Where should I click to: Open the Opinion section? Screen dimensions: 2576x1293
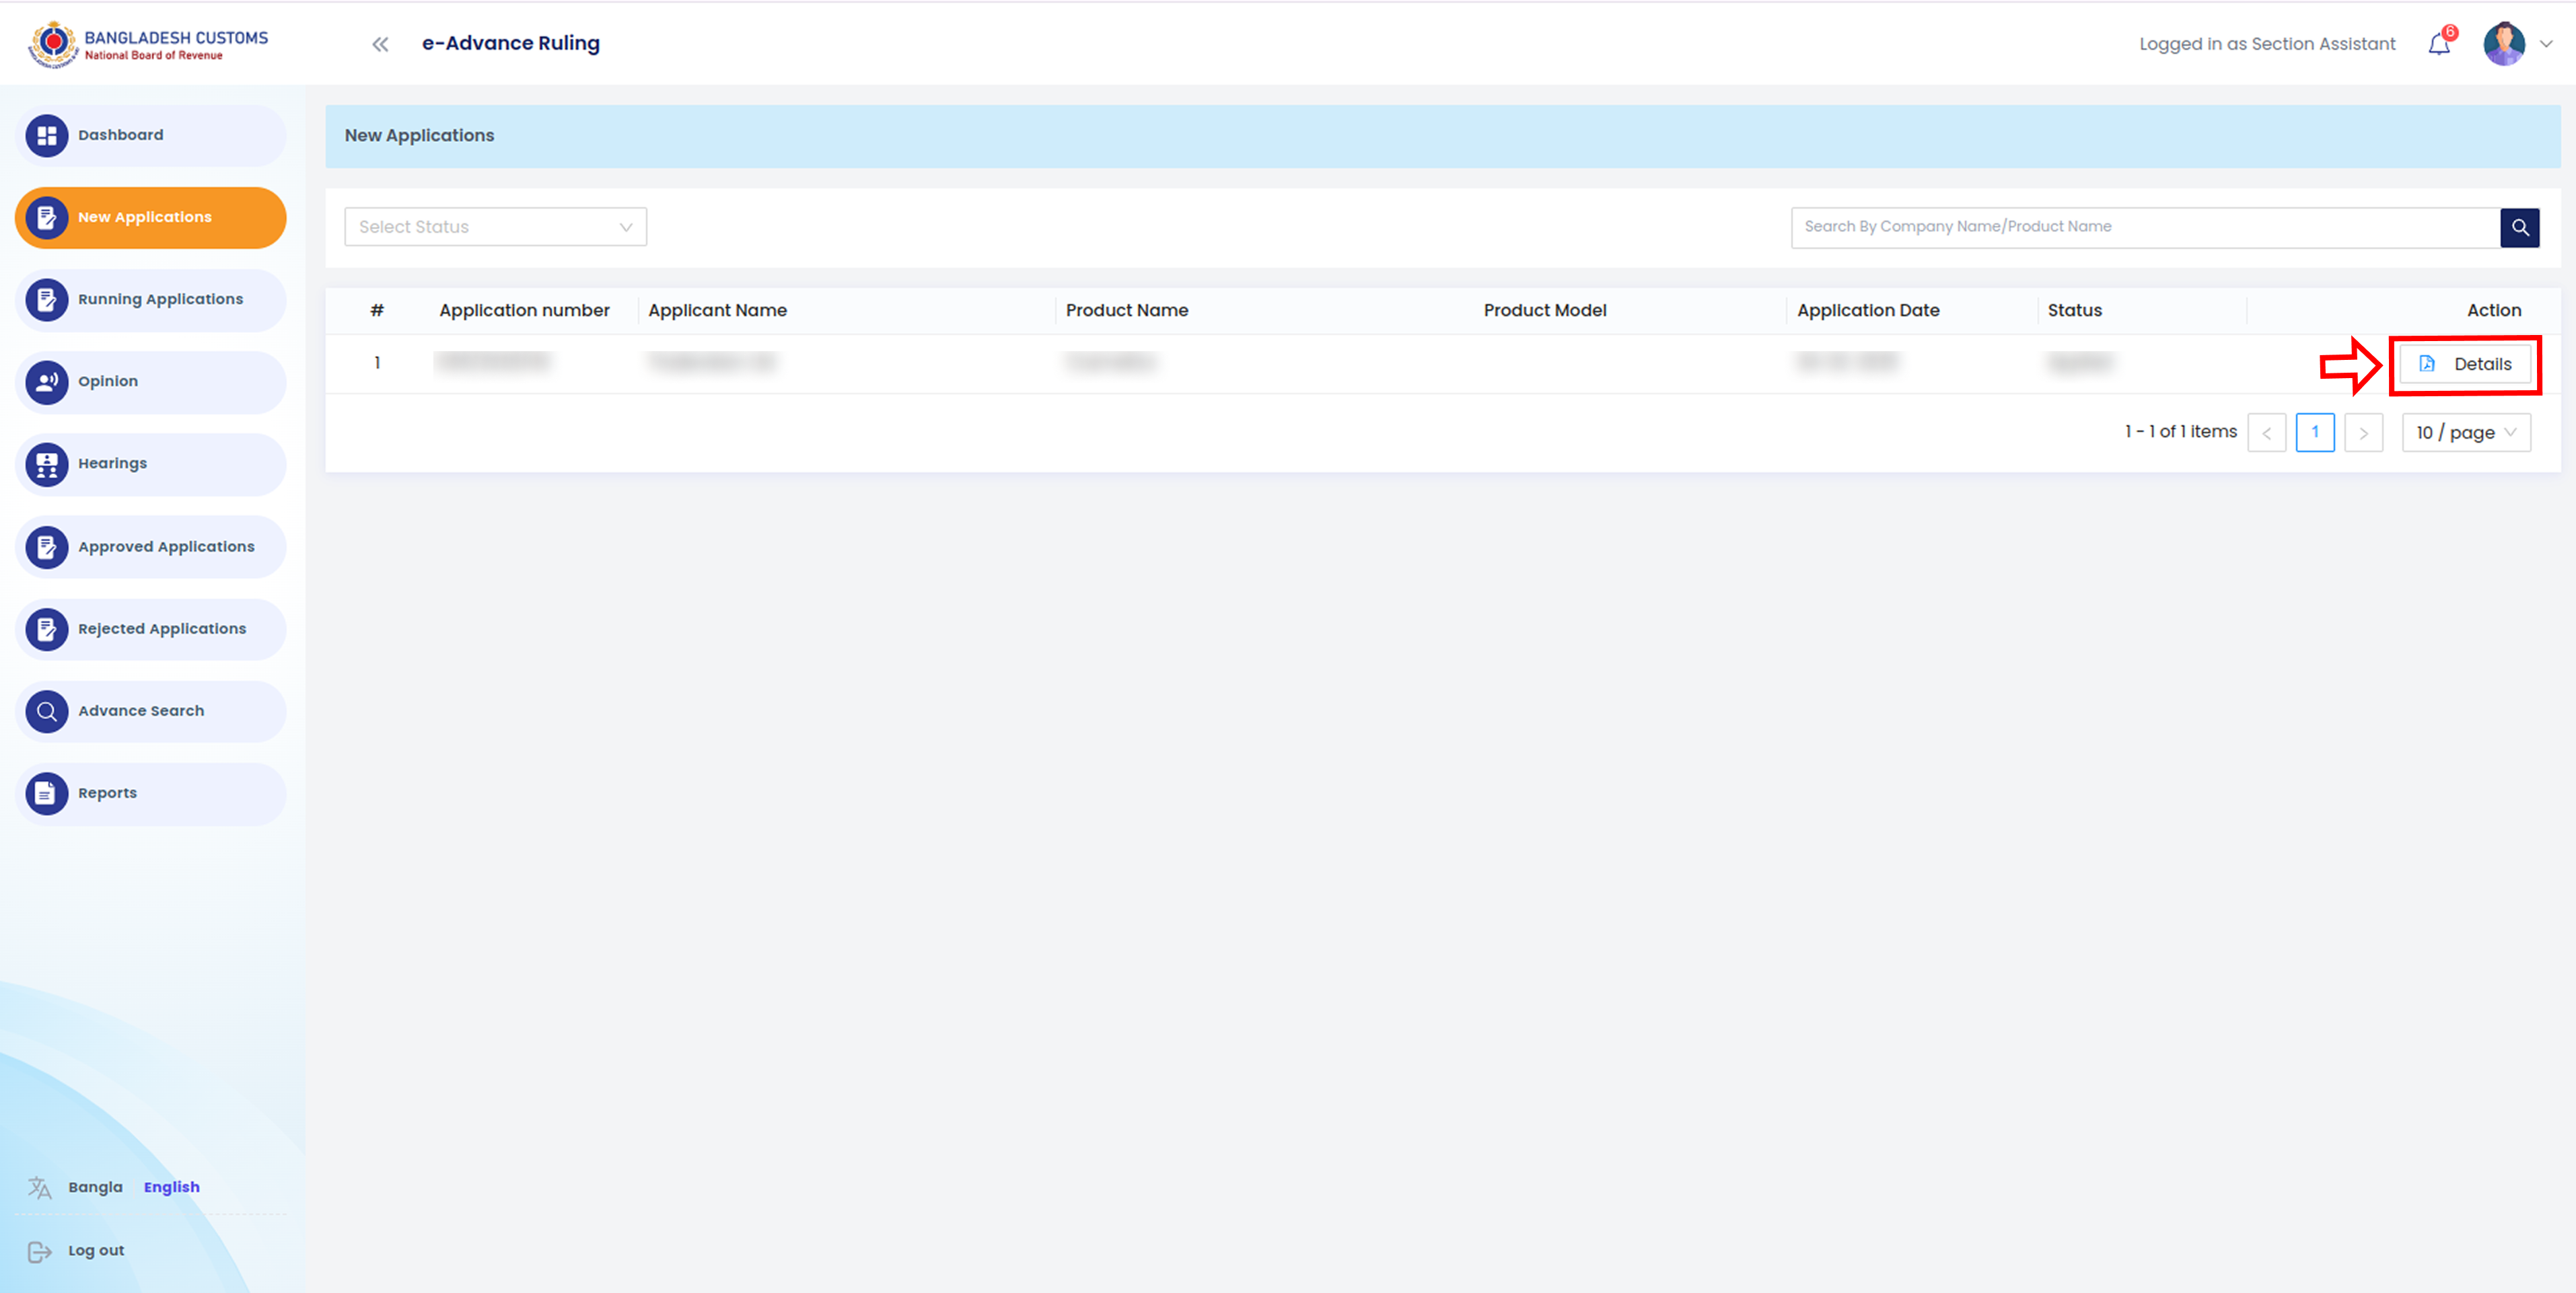pos(151,382)
